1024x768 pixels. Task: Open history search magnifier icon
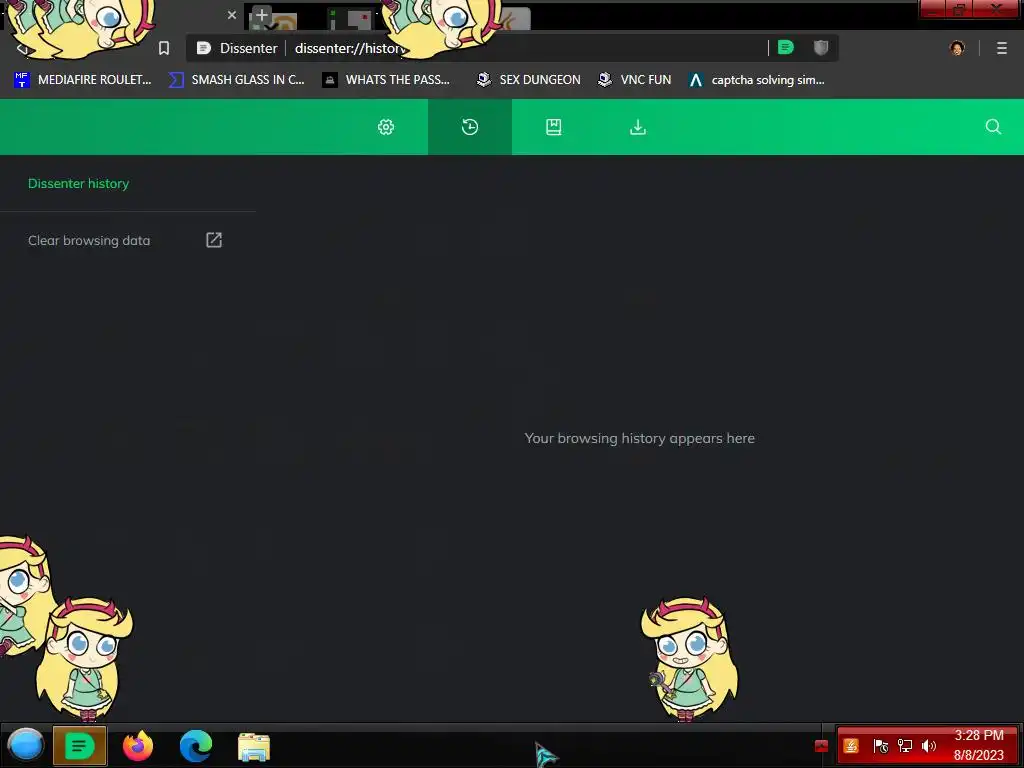click(993, 127)
